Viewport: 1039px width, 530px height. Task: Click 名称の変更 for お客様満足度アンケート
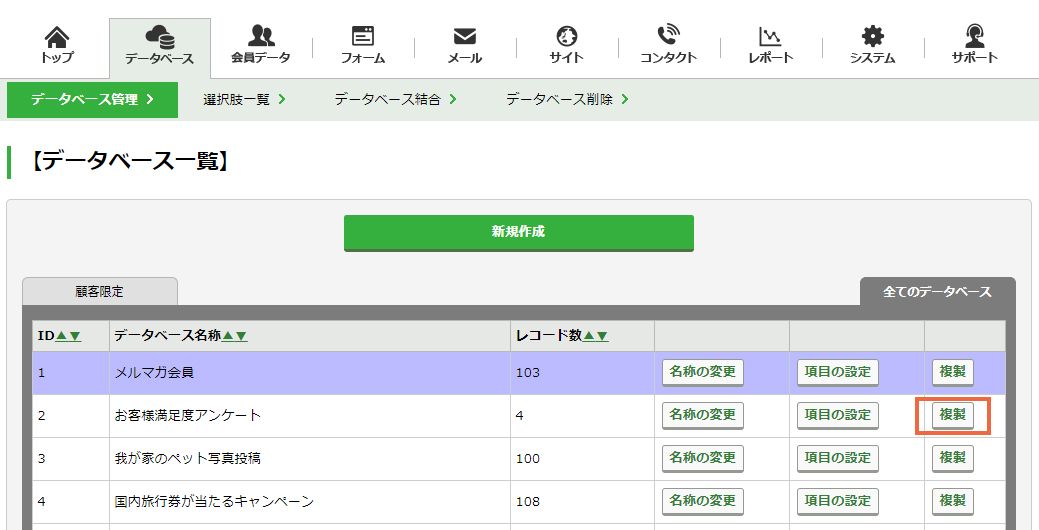702,415
